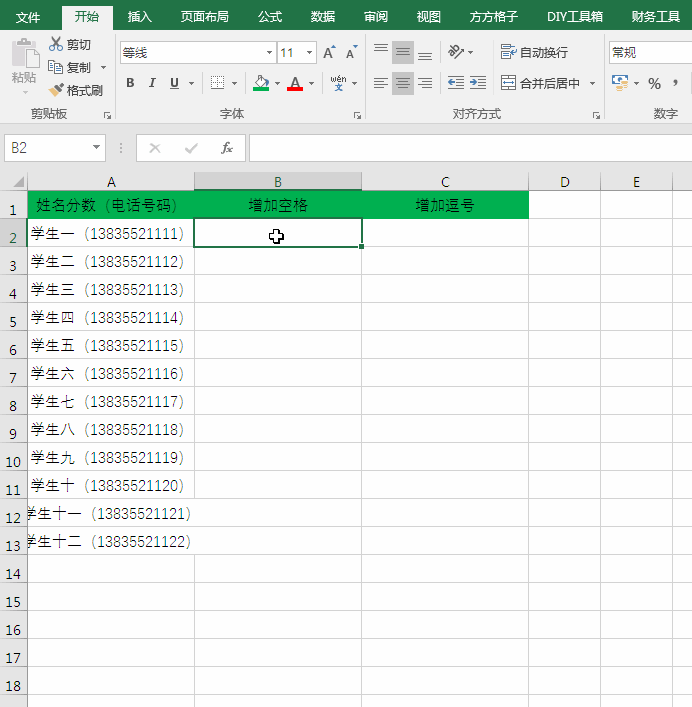Select cell 学生十二（13835521122）
This screenshot has width=692, height=707.
(x=111, y=541)
